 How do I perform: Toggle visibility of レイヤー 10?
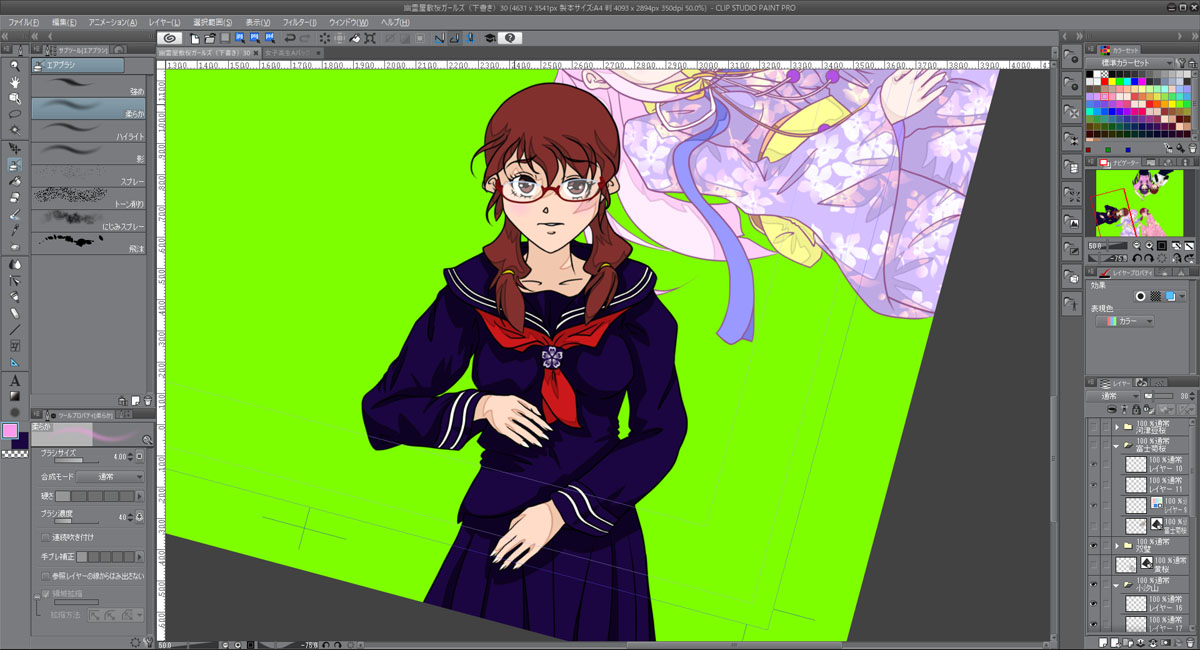point(1093,463)
